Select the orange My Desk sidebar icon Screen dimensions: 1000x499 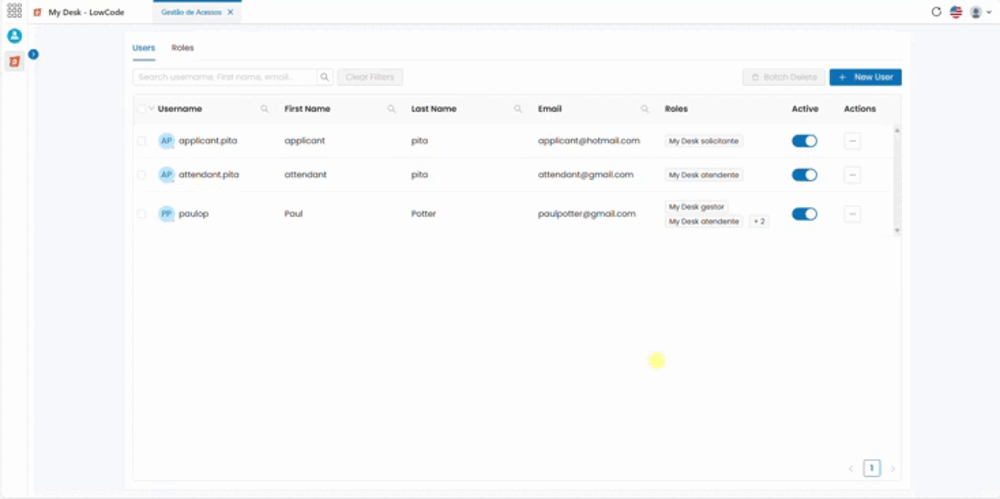pyautogui.click(x=14, y=61)
